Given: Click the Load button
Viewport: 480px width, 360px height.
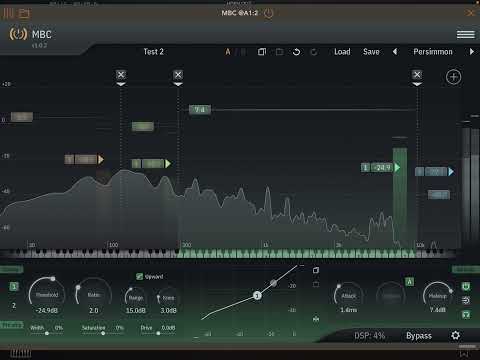Looking at the screenshot, I should coord(342,52).
